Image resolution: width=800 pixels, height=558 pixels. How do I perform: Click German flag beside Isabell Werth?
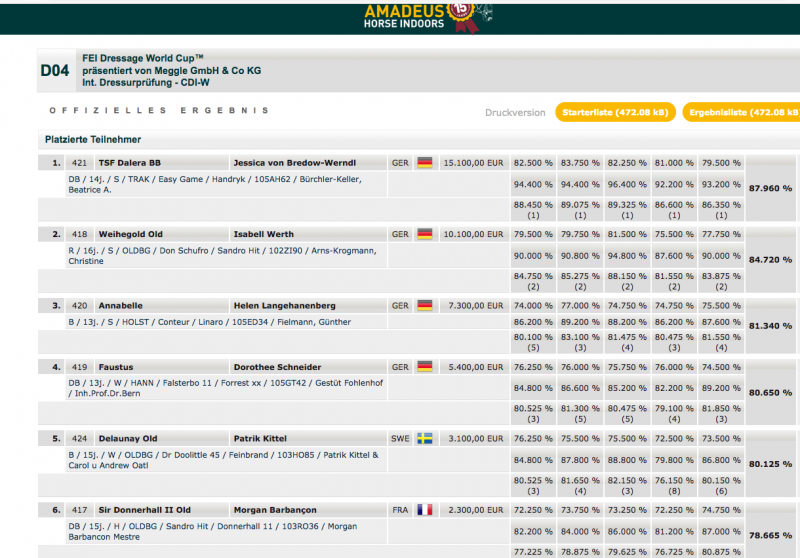(x=425, y=234)
